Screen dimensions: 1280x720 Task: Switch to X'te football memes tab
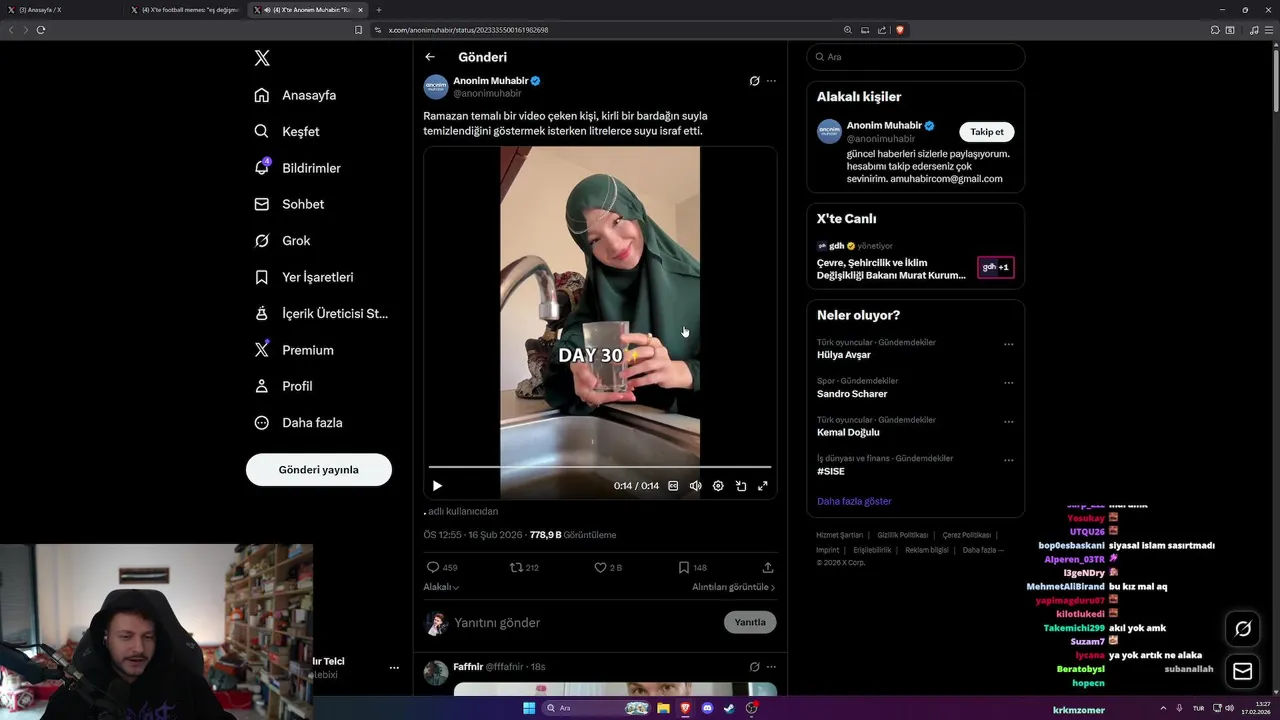tap(185, 10)
